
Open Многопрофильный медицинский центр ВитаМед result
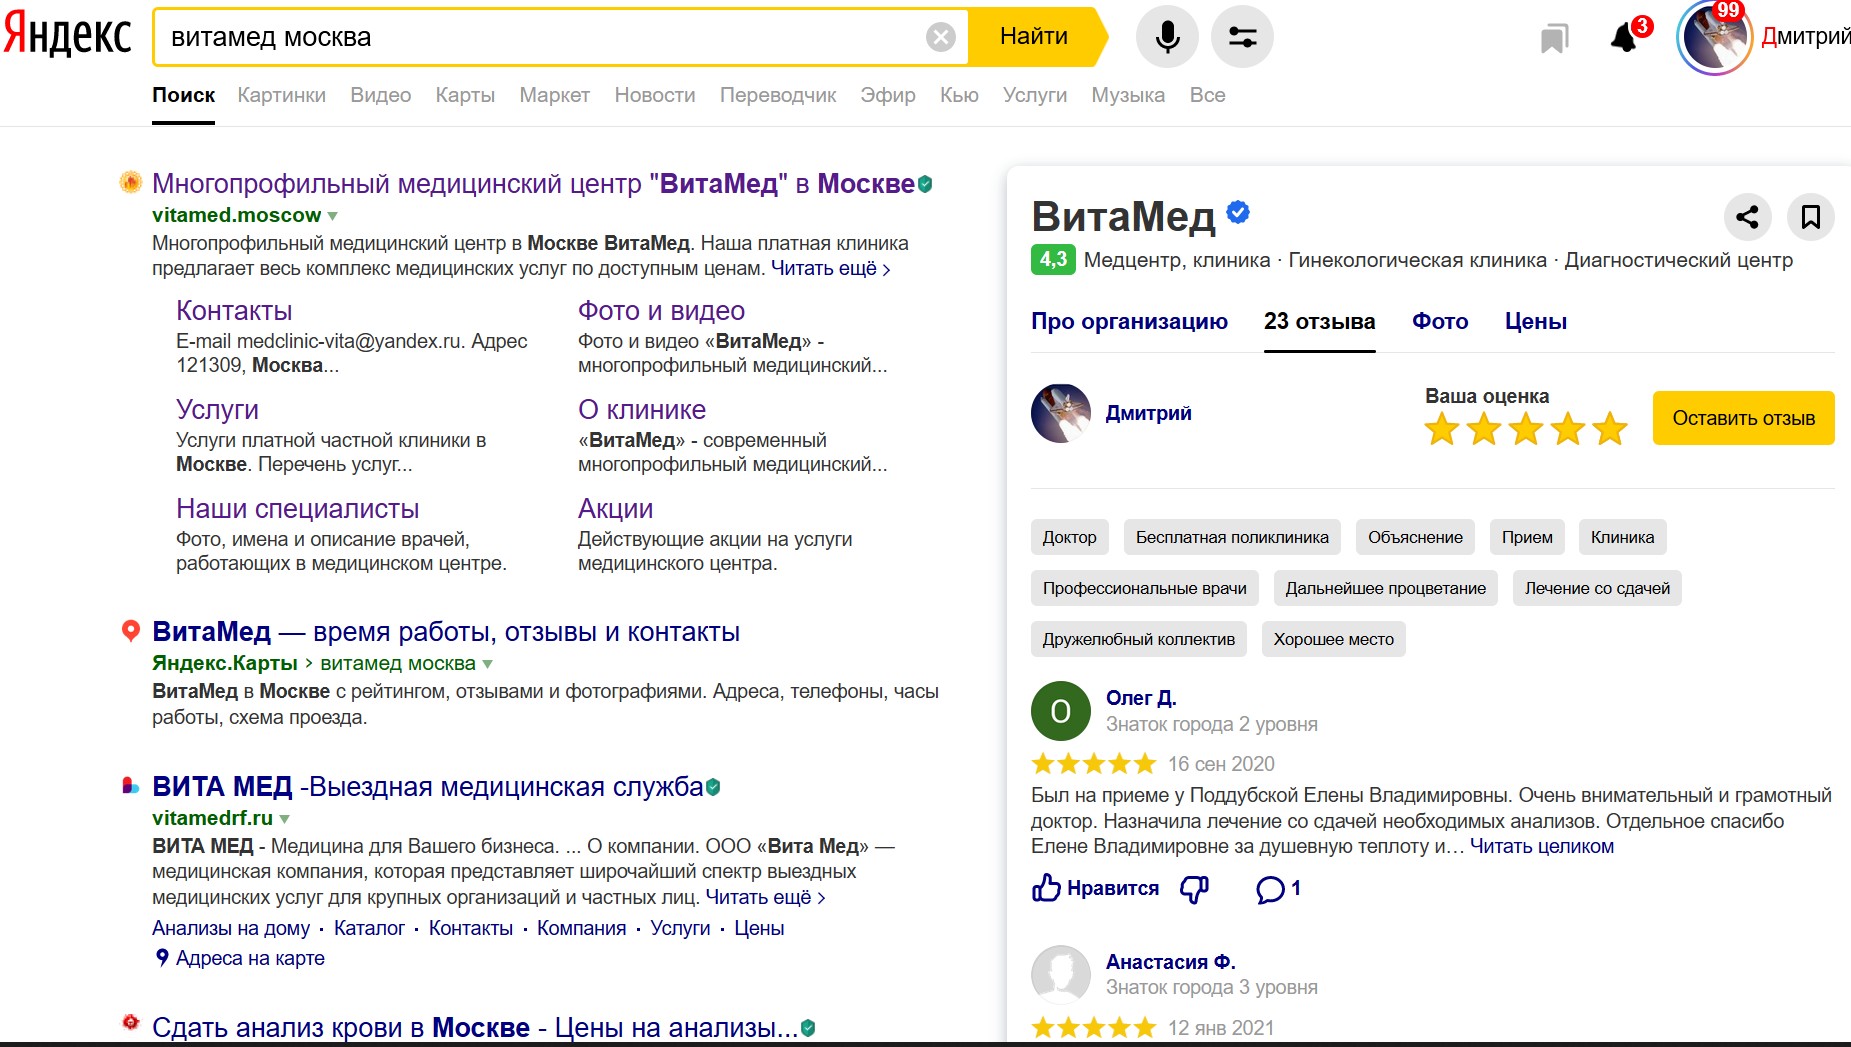[533, 184]
